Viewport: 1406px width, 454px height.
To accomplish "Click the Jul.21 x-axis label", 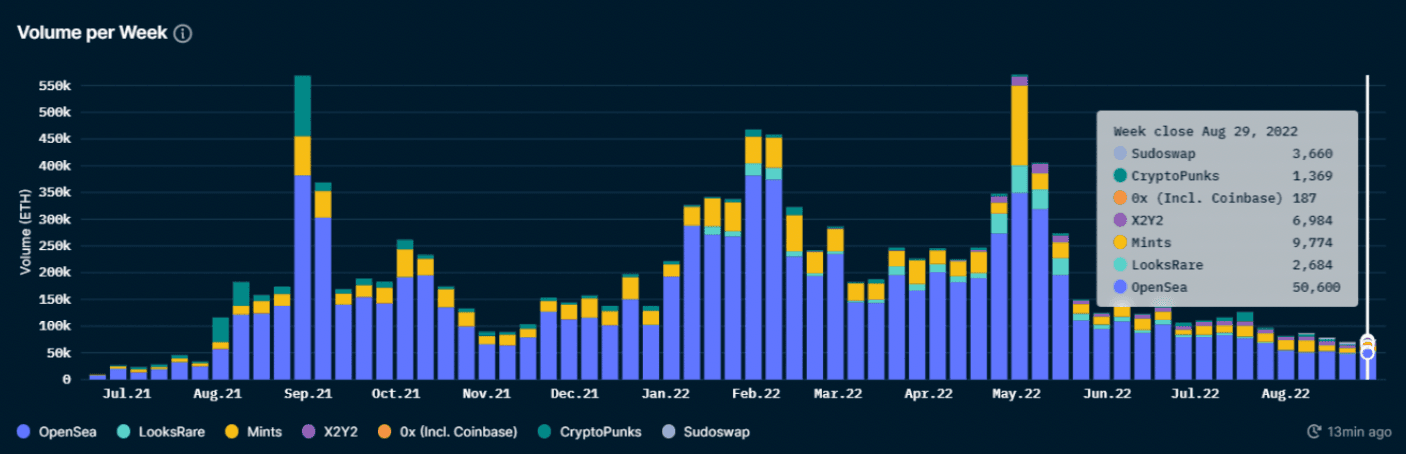I will (x=129, y=394).
